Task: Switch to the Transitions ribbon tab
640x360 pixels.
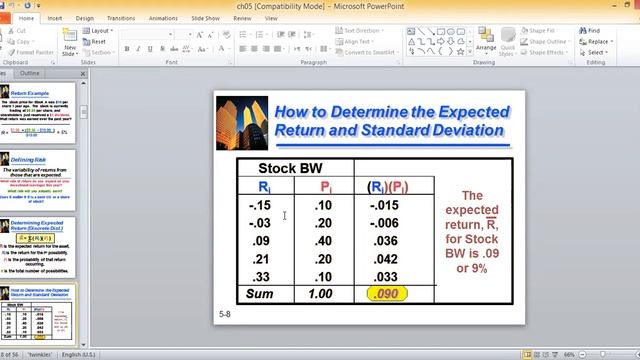Action: tap(121, 18)
